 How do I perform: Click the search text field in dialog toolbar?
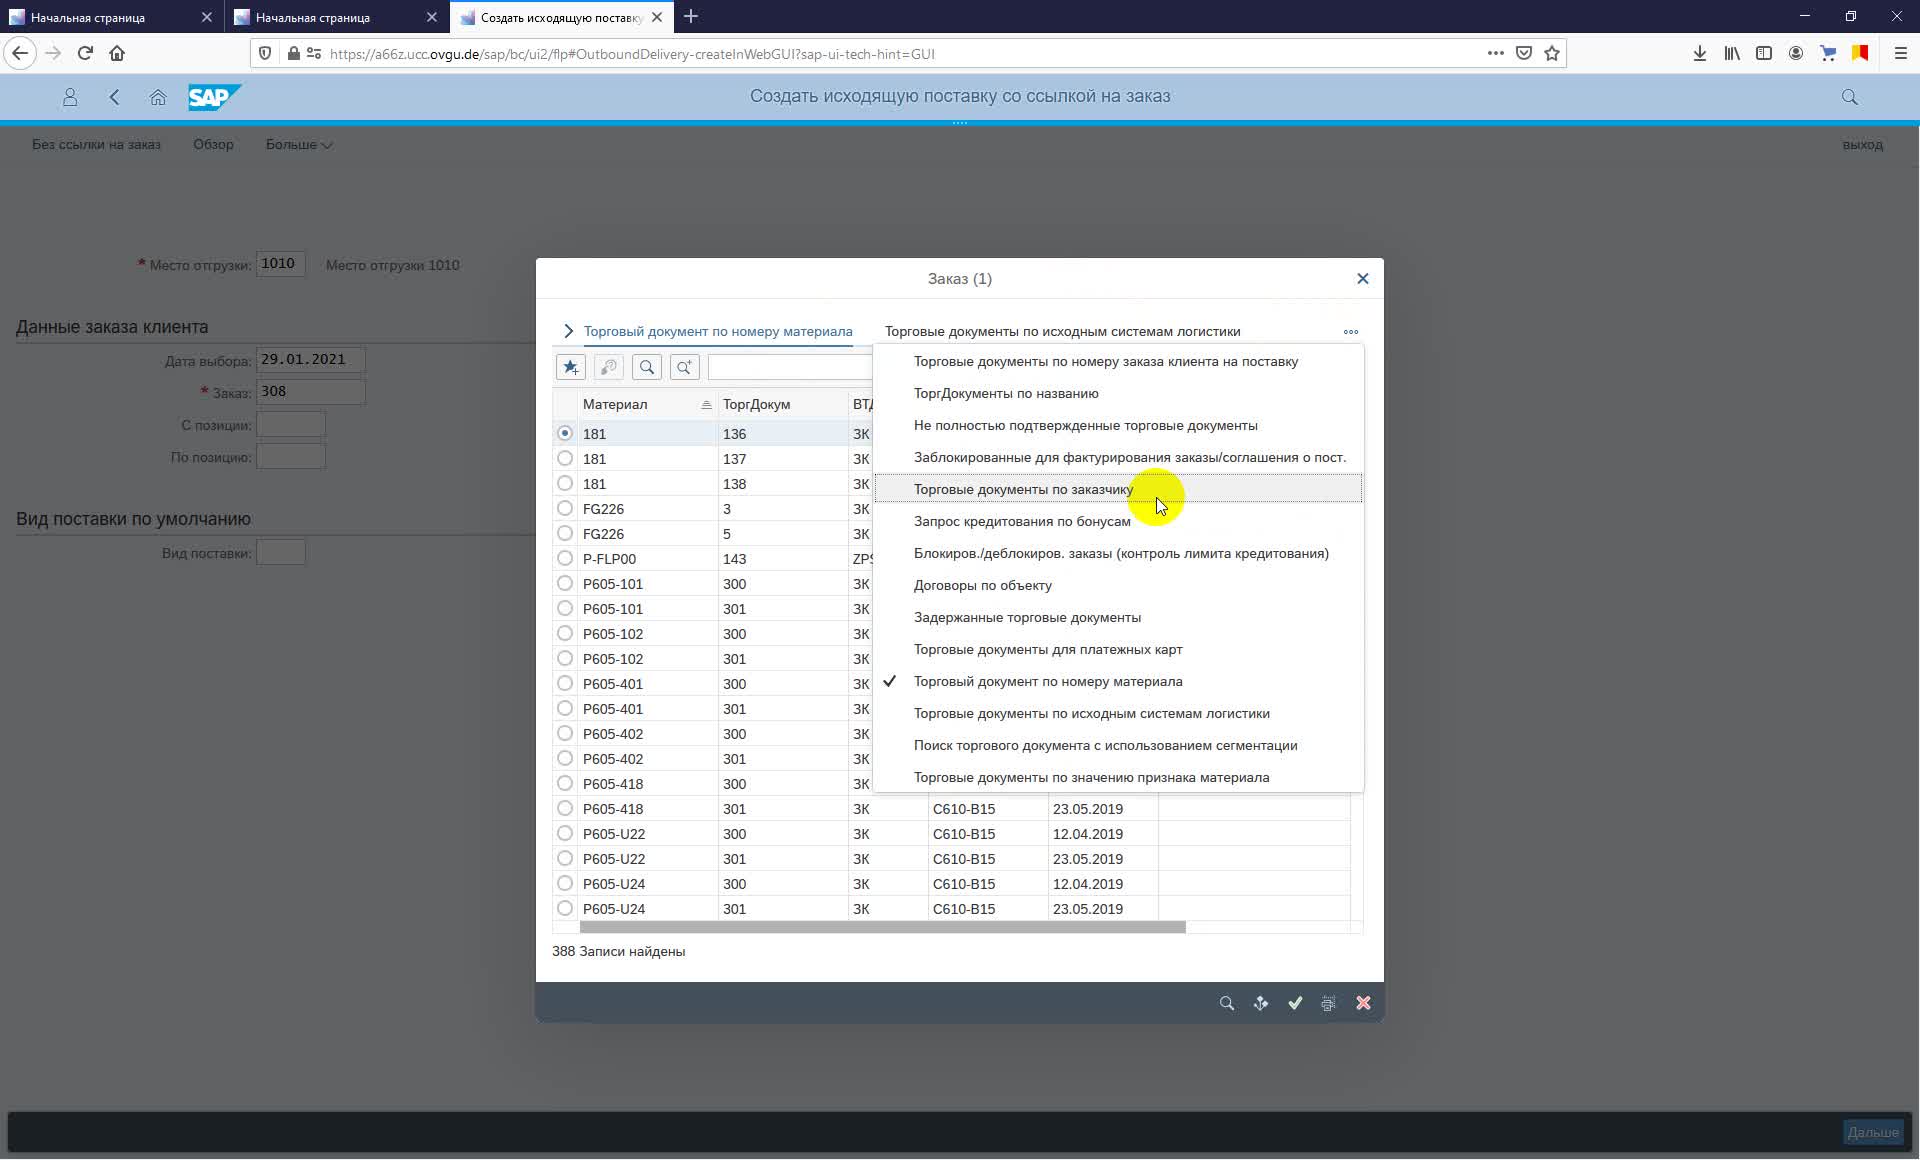coord(790,368)
